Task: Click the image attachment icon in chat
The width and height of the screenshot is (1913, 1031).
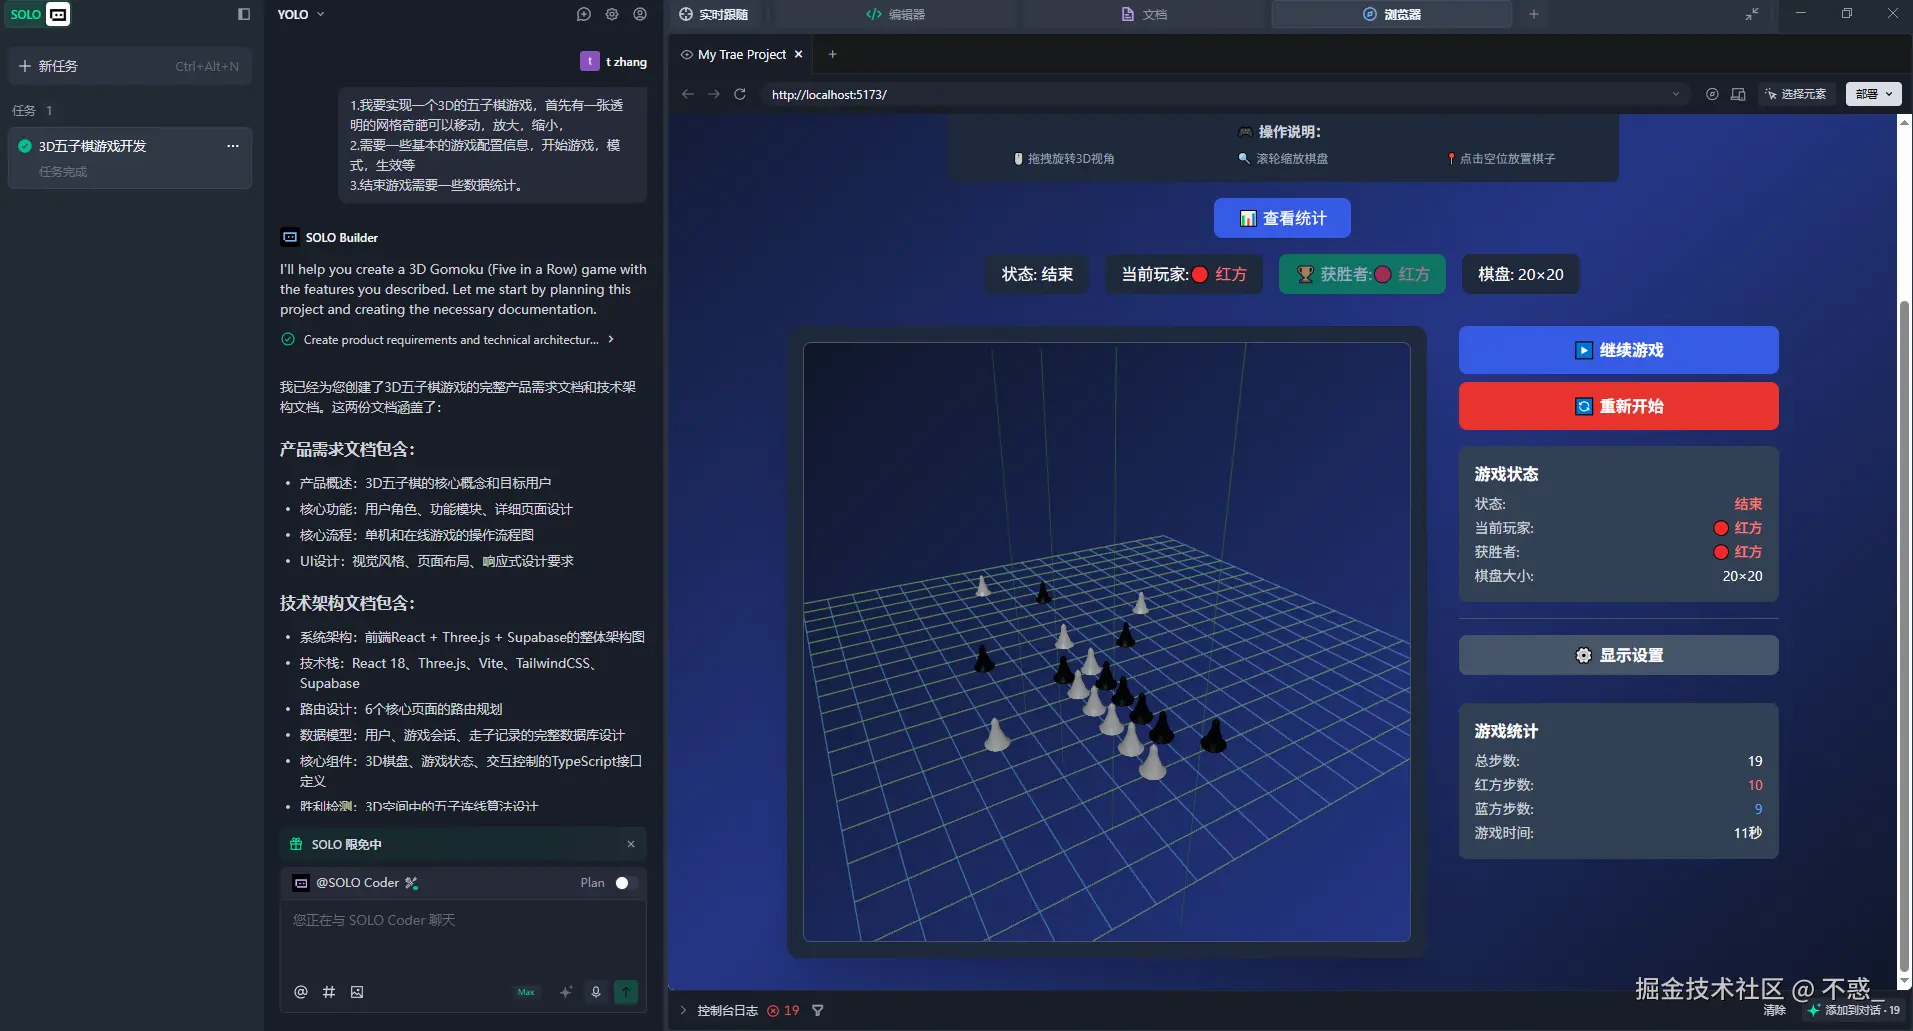Action: point(357,992)
